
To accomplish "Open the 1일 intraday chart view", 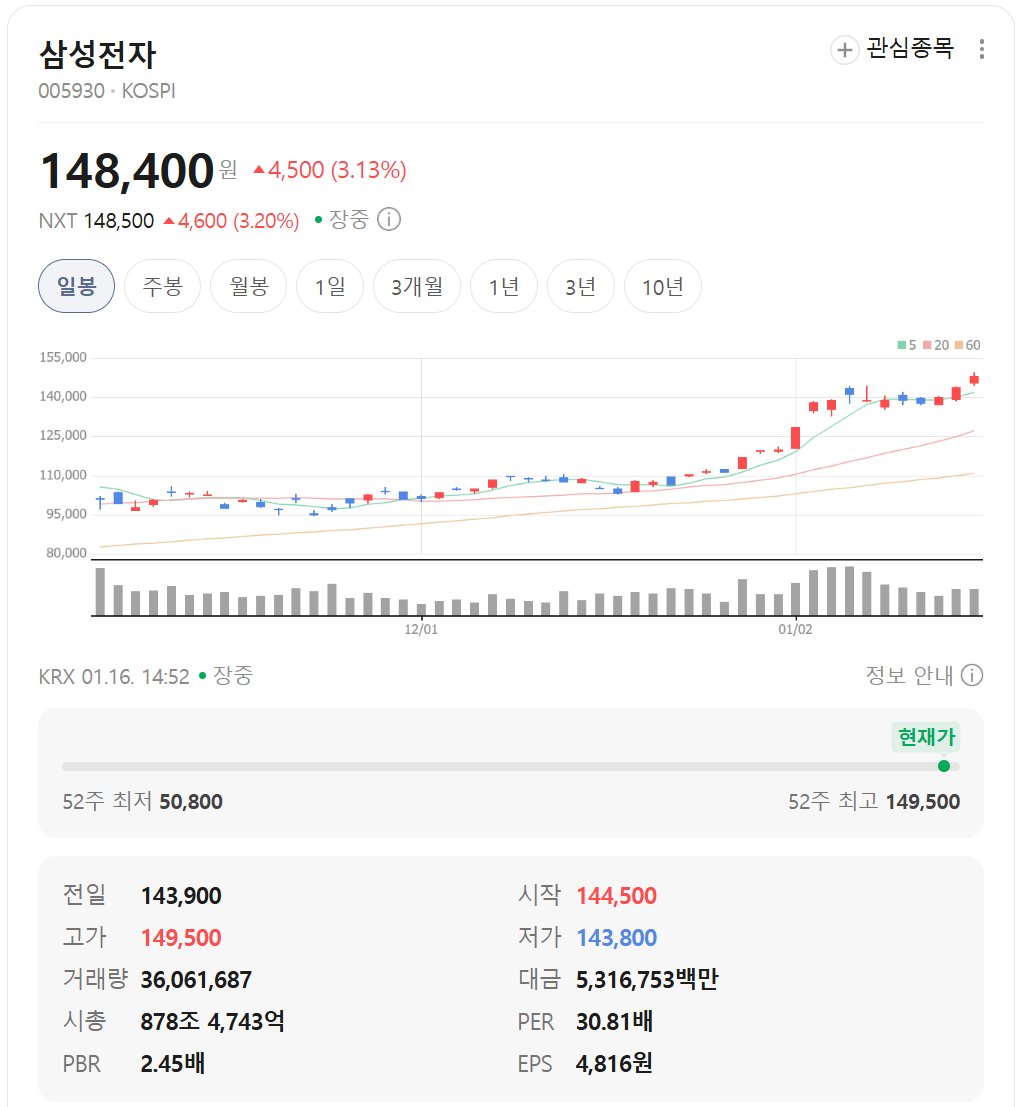I will 330,285.
